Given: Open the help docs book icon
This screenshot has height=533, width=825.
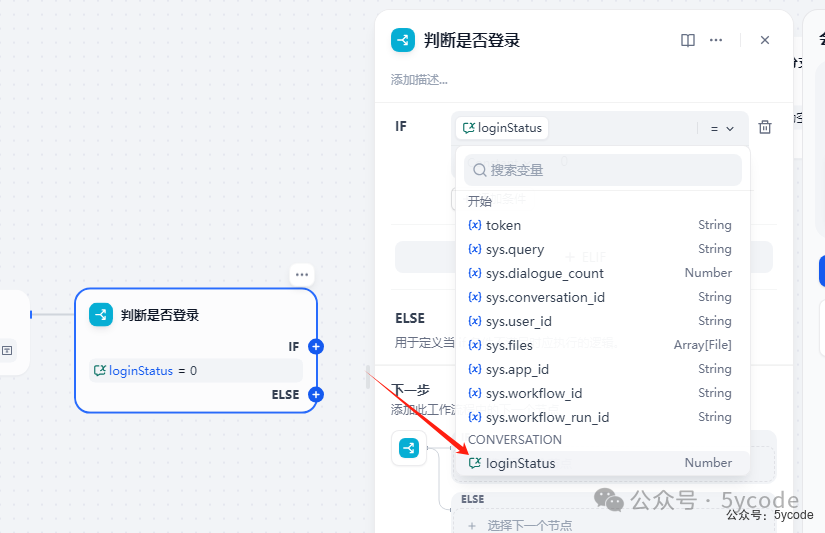Looking at the screenshot, I should (x=688, y=40).
